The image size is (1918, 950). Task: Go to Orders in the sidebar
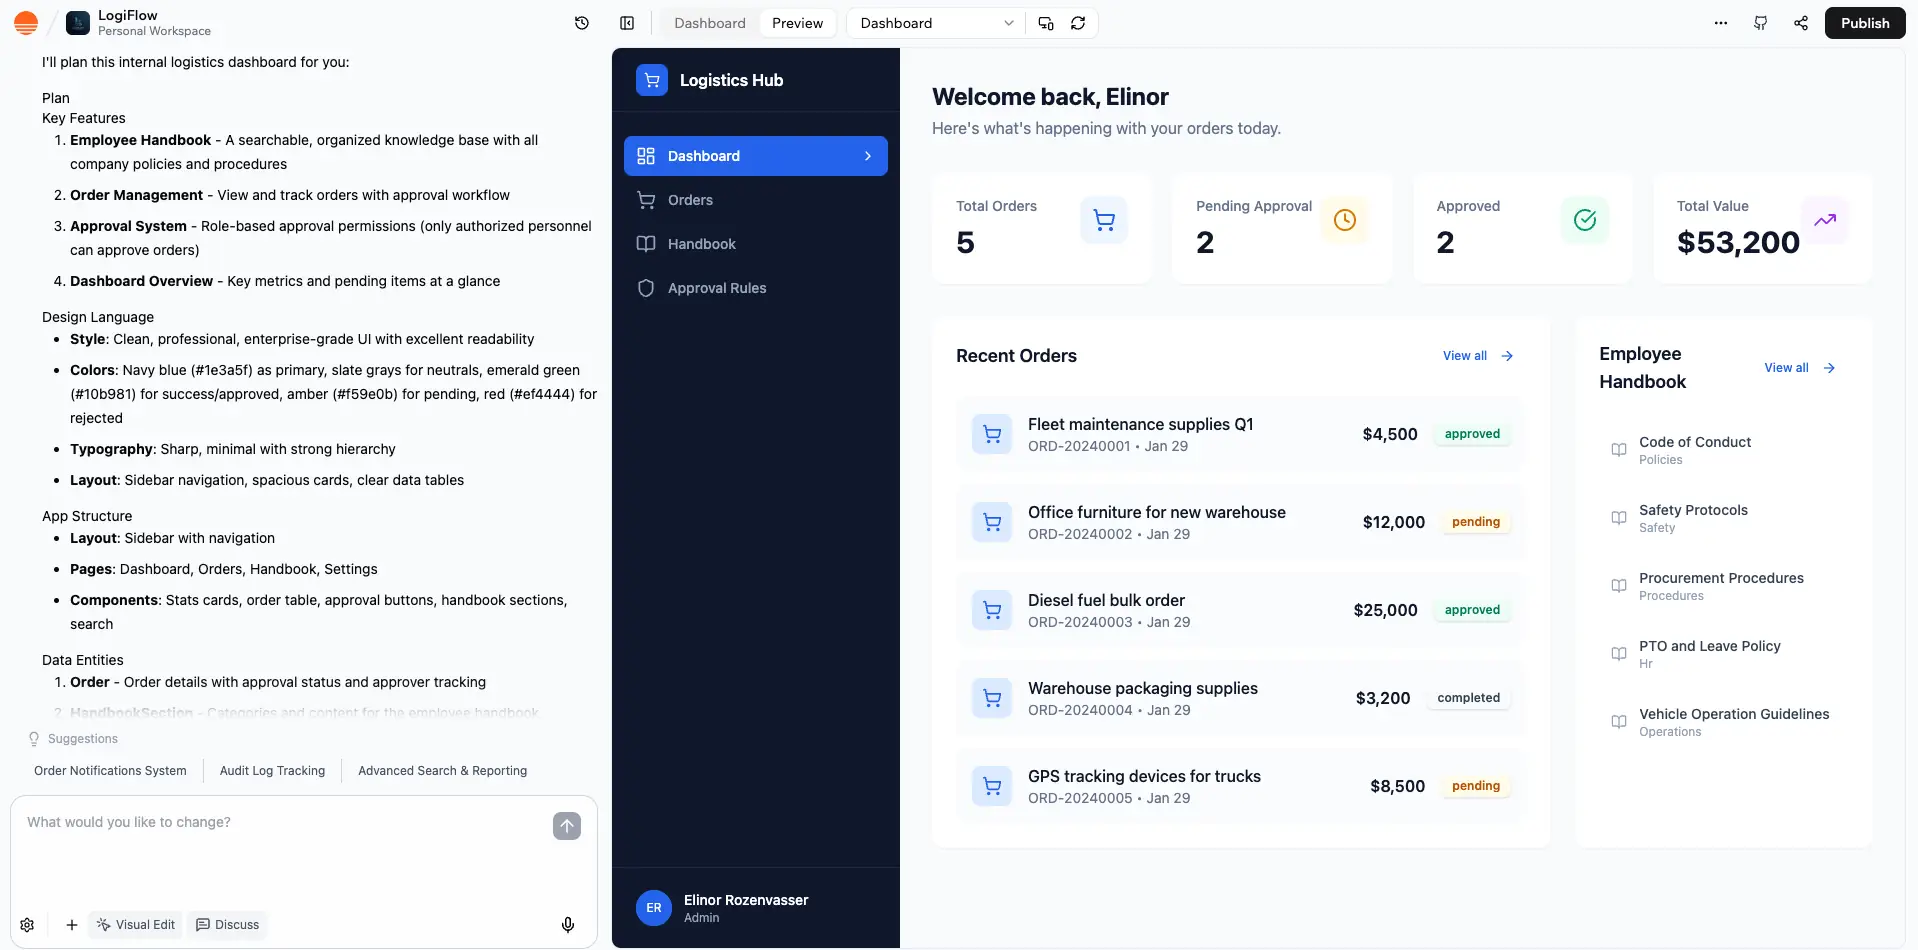point(689,199)
